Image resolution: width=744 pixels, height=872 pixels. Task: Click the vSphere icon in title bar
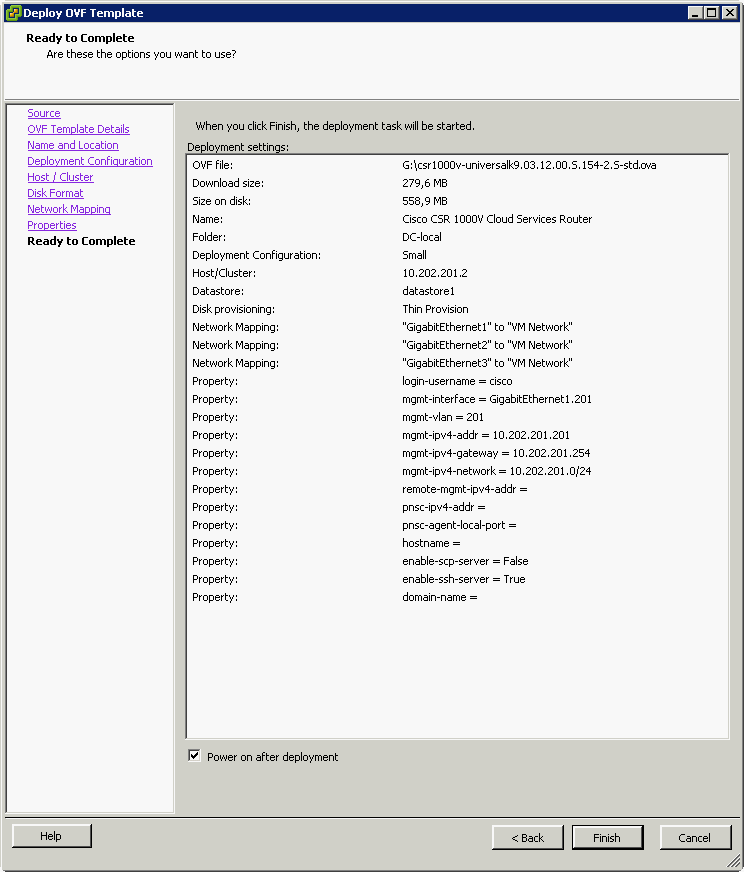[x=13, y=12]
